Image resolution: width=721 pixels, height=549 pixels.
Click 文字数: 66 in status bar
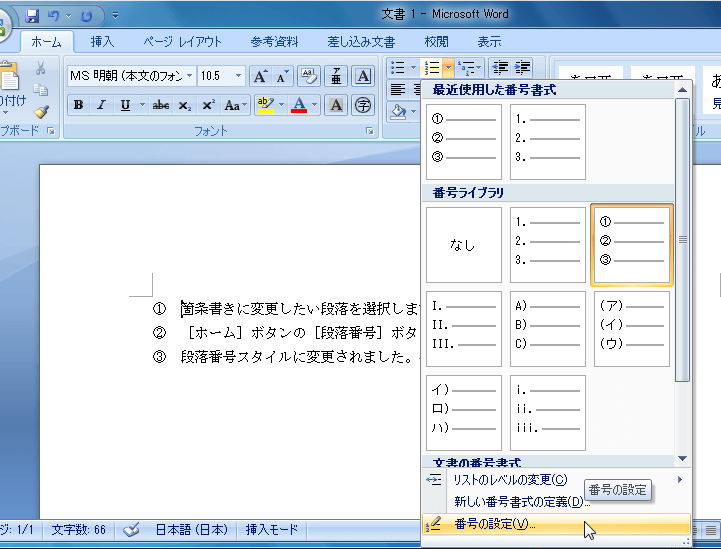click(x=78, y=530)
